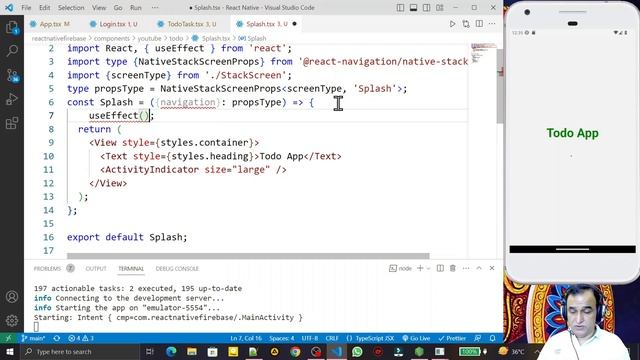Click the editor horizontal scrollbar
This screenshot has height=360, width=640.
(248, 256)
